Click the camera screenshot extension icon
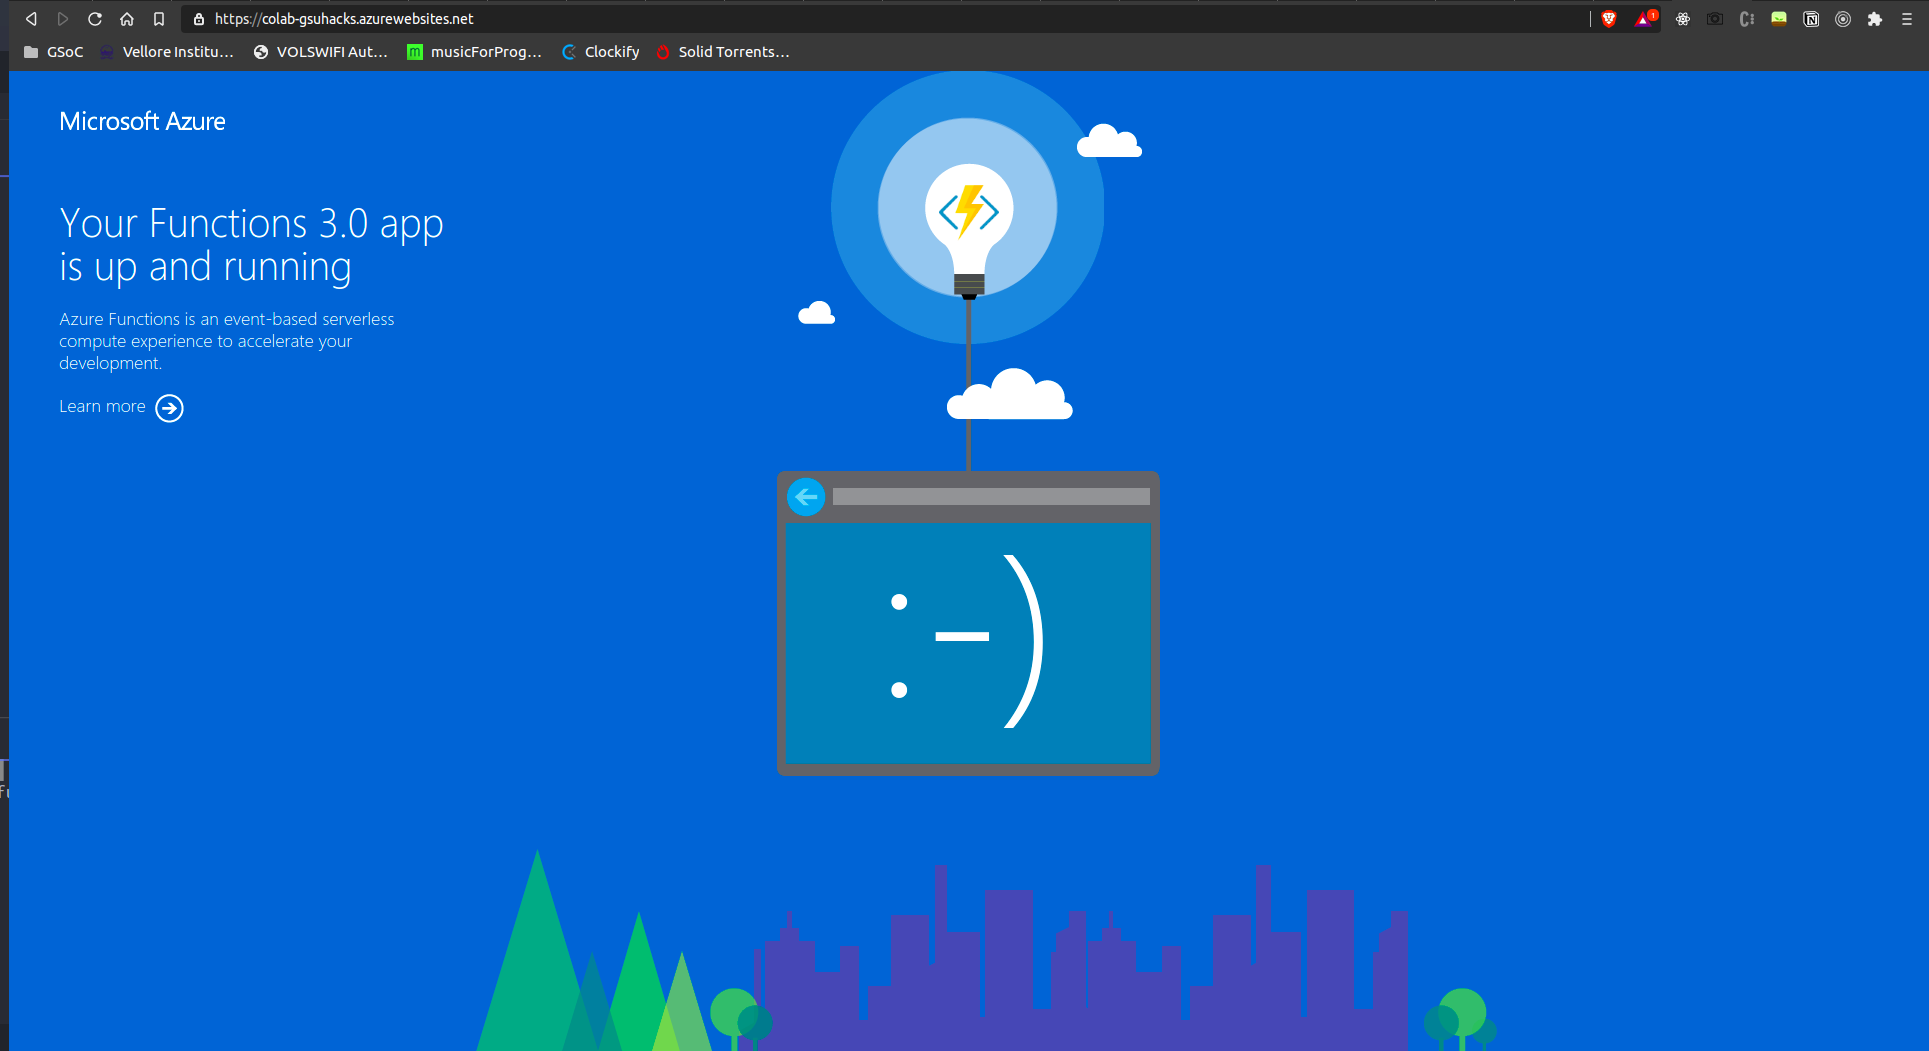The image size is (1929, 1051). [x=1715, y=19]
